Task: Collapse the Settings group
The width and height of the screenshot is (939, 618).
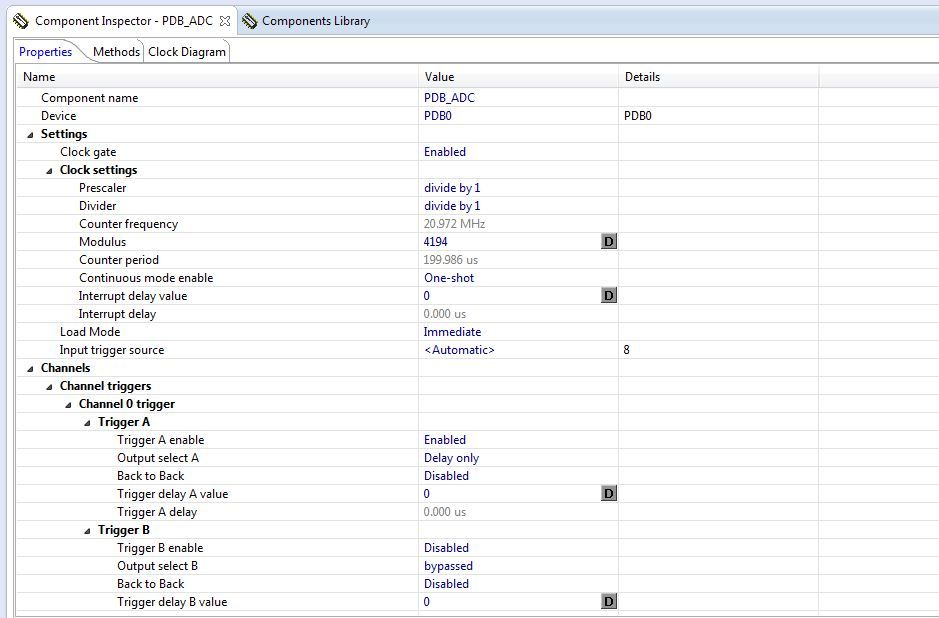Action: [31, 135]
